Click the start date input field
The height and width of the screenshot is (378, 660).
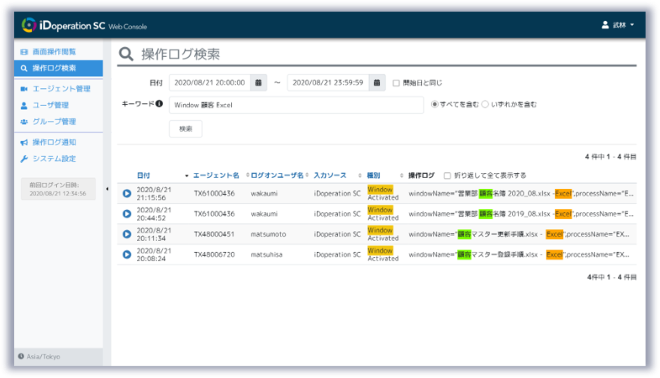point(210,83)
